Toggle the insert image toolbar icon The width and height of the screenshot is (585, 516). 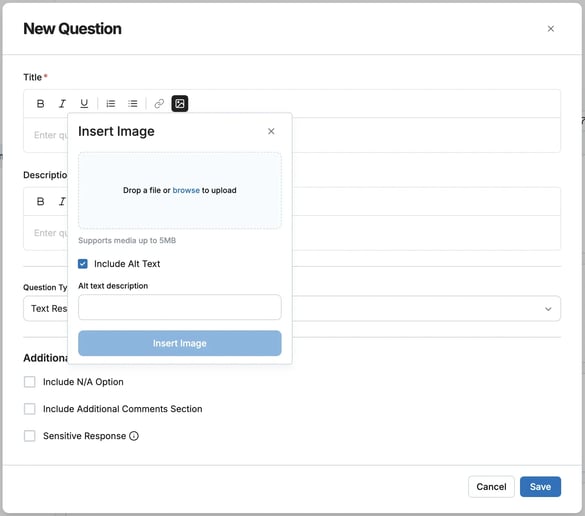pyautogui.click(x=180, y=104)
